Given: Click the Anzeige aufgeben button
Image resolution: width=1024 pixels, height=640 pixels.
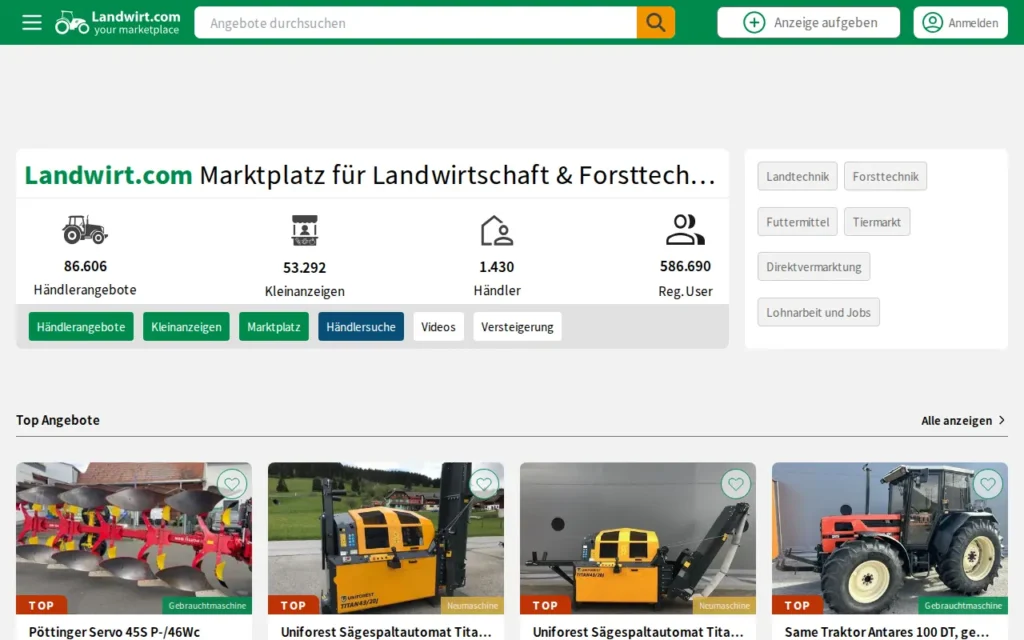Looking at the screenshot, I should [x=808, y=23].
